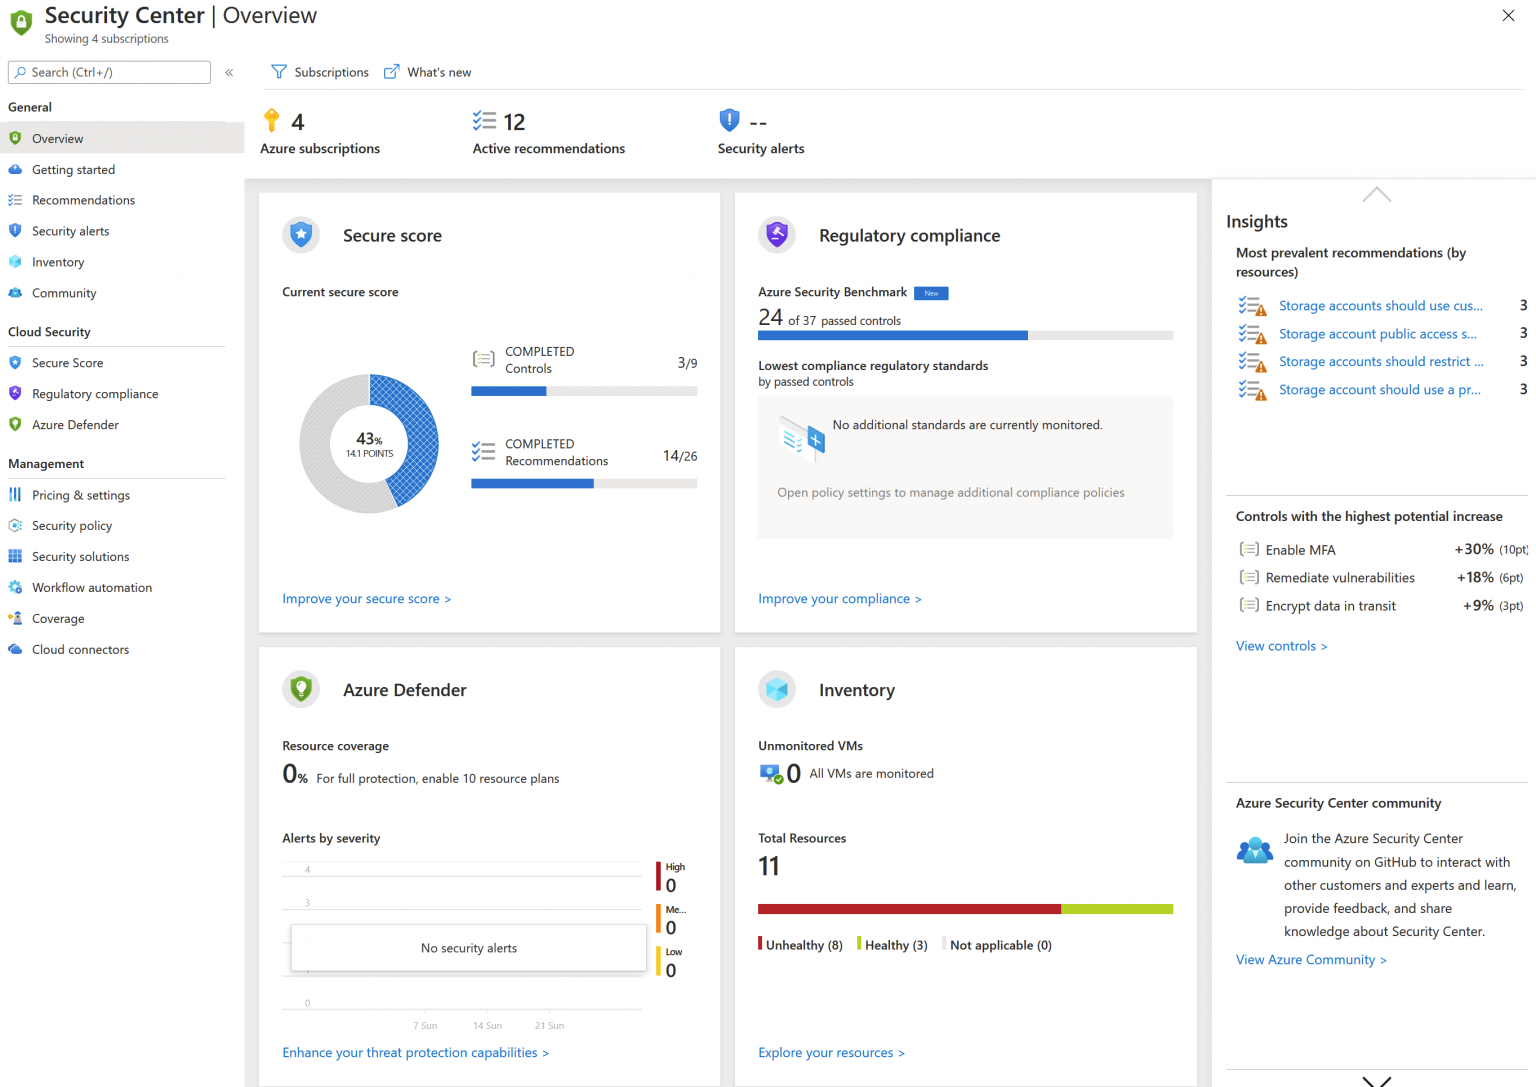Open 'Storage account should use a pr...' recommendation
The height and width of the screenshot is (1087, 1536).
coord(1381,390)
